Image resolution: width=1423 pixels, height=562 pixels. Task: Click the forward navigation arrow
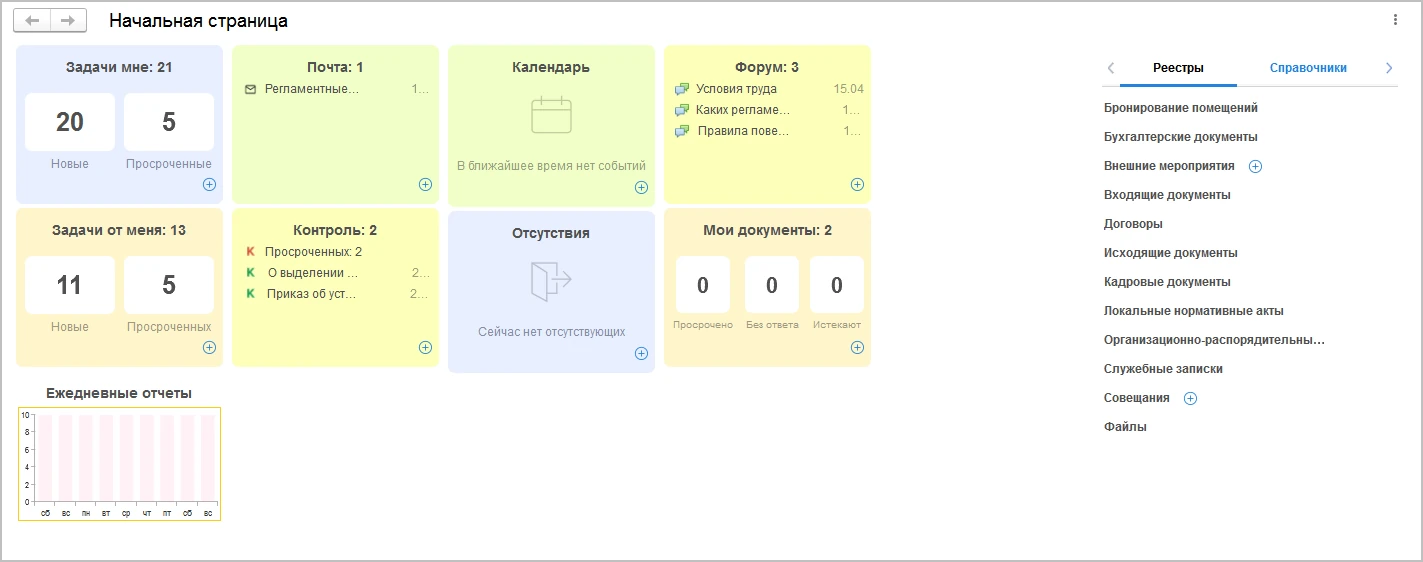point(68,20)
